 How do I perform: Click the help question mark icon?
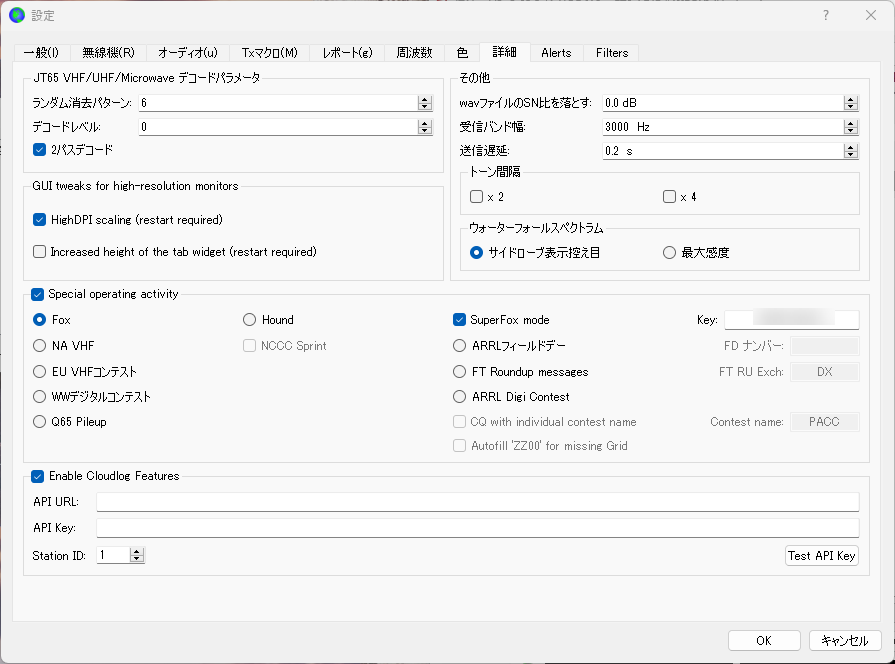(825, 15)
